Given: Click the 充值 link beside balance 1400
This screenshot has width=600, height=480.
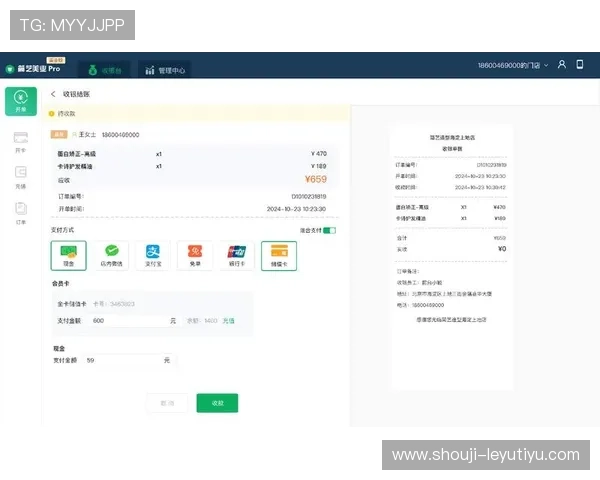Looking at the screenshot, I should [x=228, y=321].
